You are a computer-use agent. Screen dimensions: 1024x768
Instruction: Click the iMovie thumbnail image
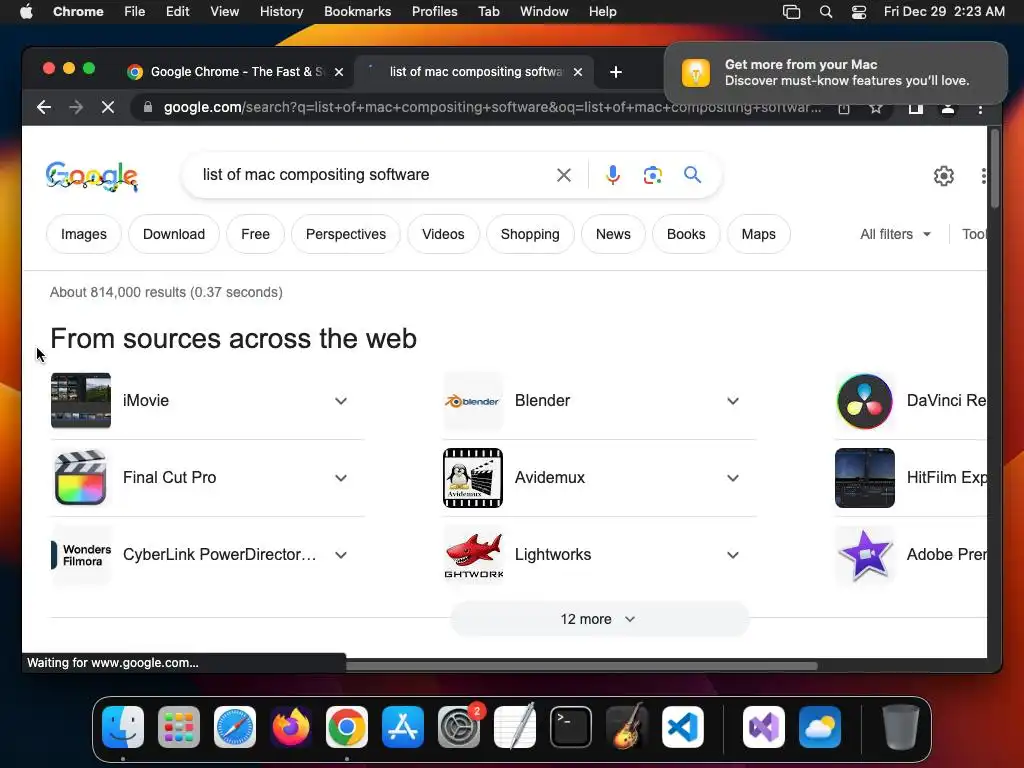point(81,400)
